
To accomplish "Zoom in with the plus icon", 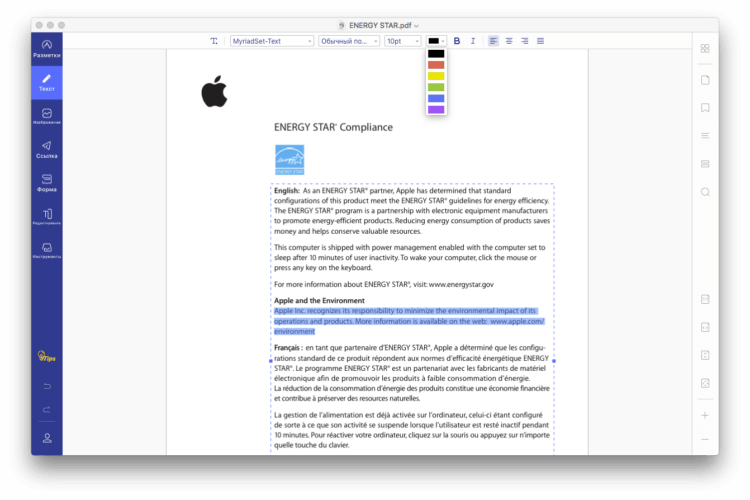I will pyautogui.click(x=705, y=415).
